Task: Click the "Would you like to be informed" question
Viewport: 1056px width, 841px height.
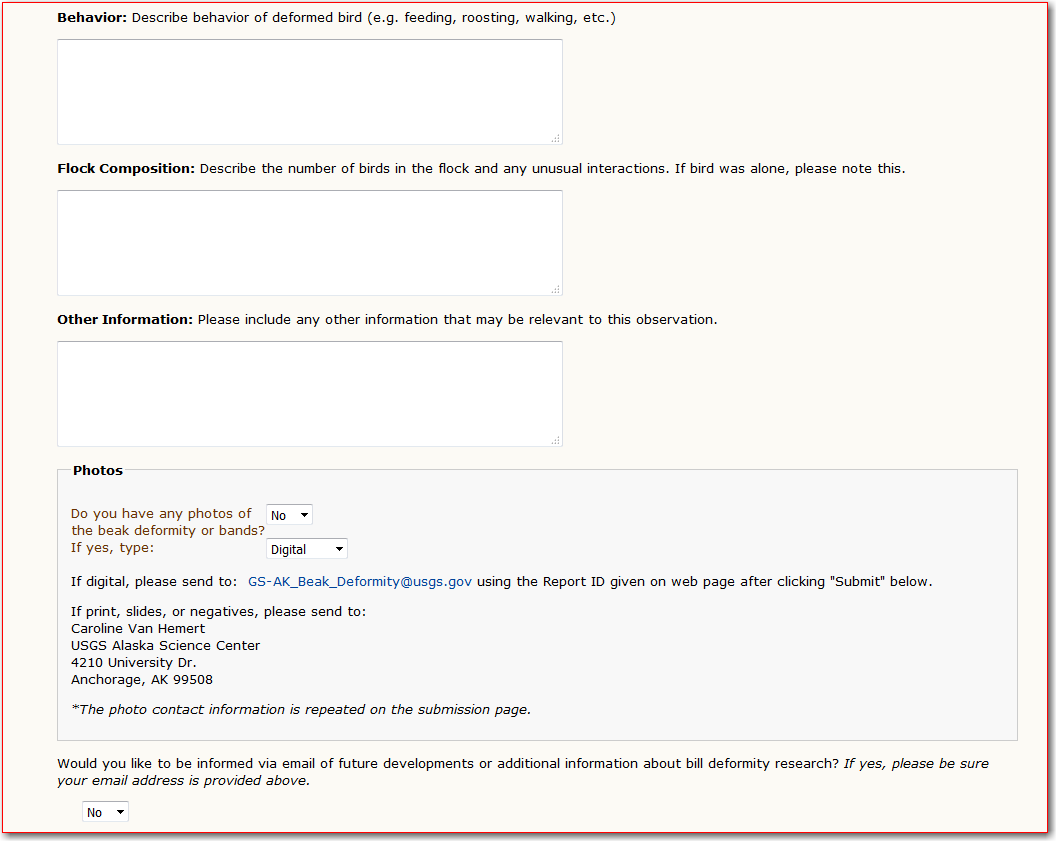Action: pos(447,763)
